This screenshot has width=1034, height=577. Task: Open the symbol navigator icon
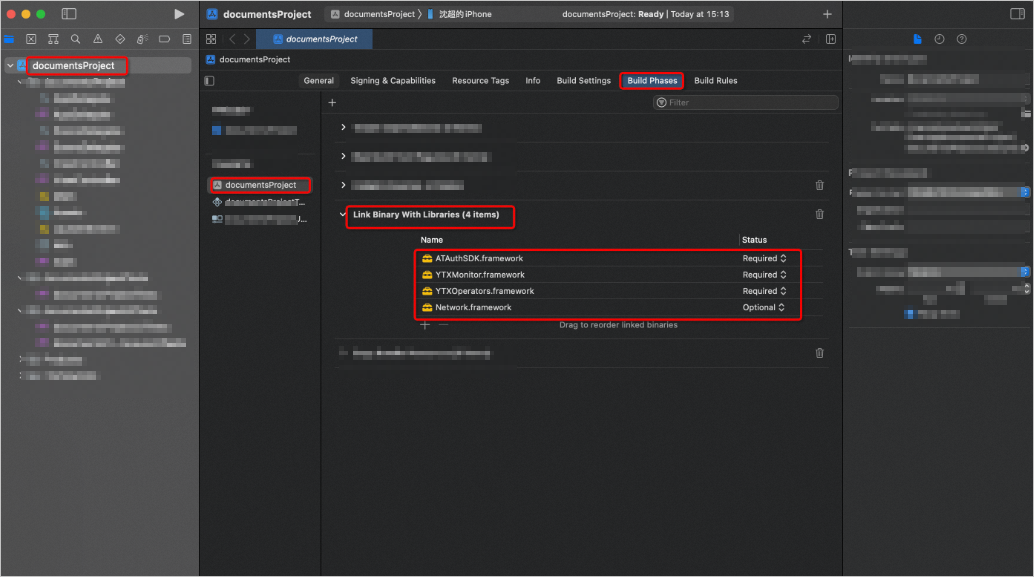pos(53,39)
